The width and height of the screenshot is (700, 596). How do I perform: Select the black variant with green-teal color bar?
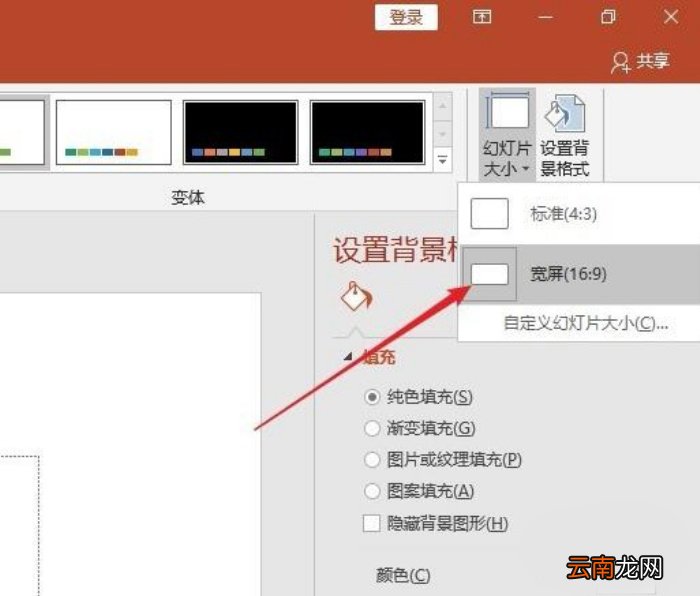pyautogui.click(x=367, y=132)
